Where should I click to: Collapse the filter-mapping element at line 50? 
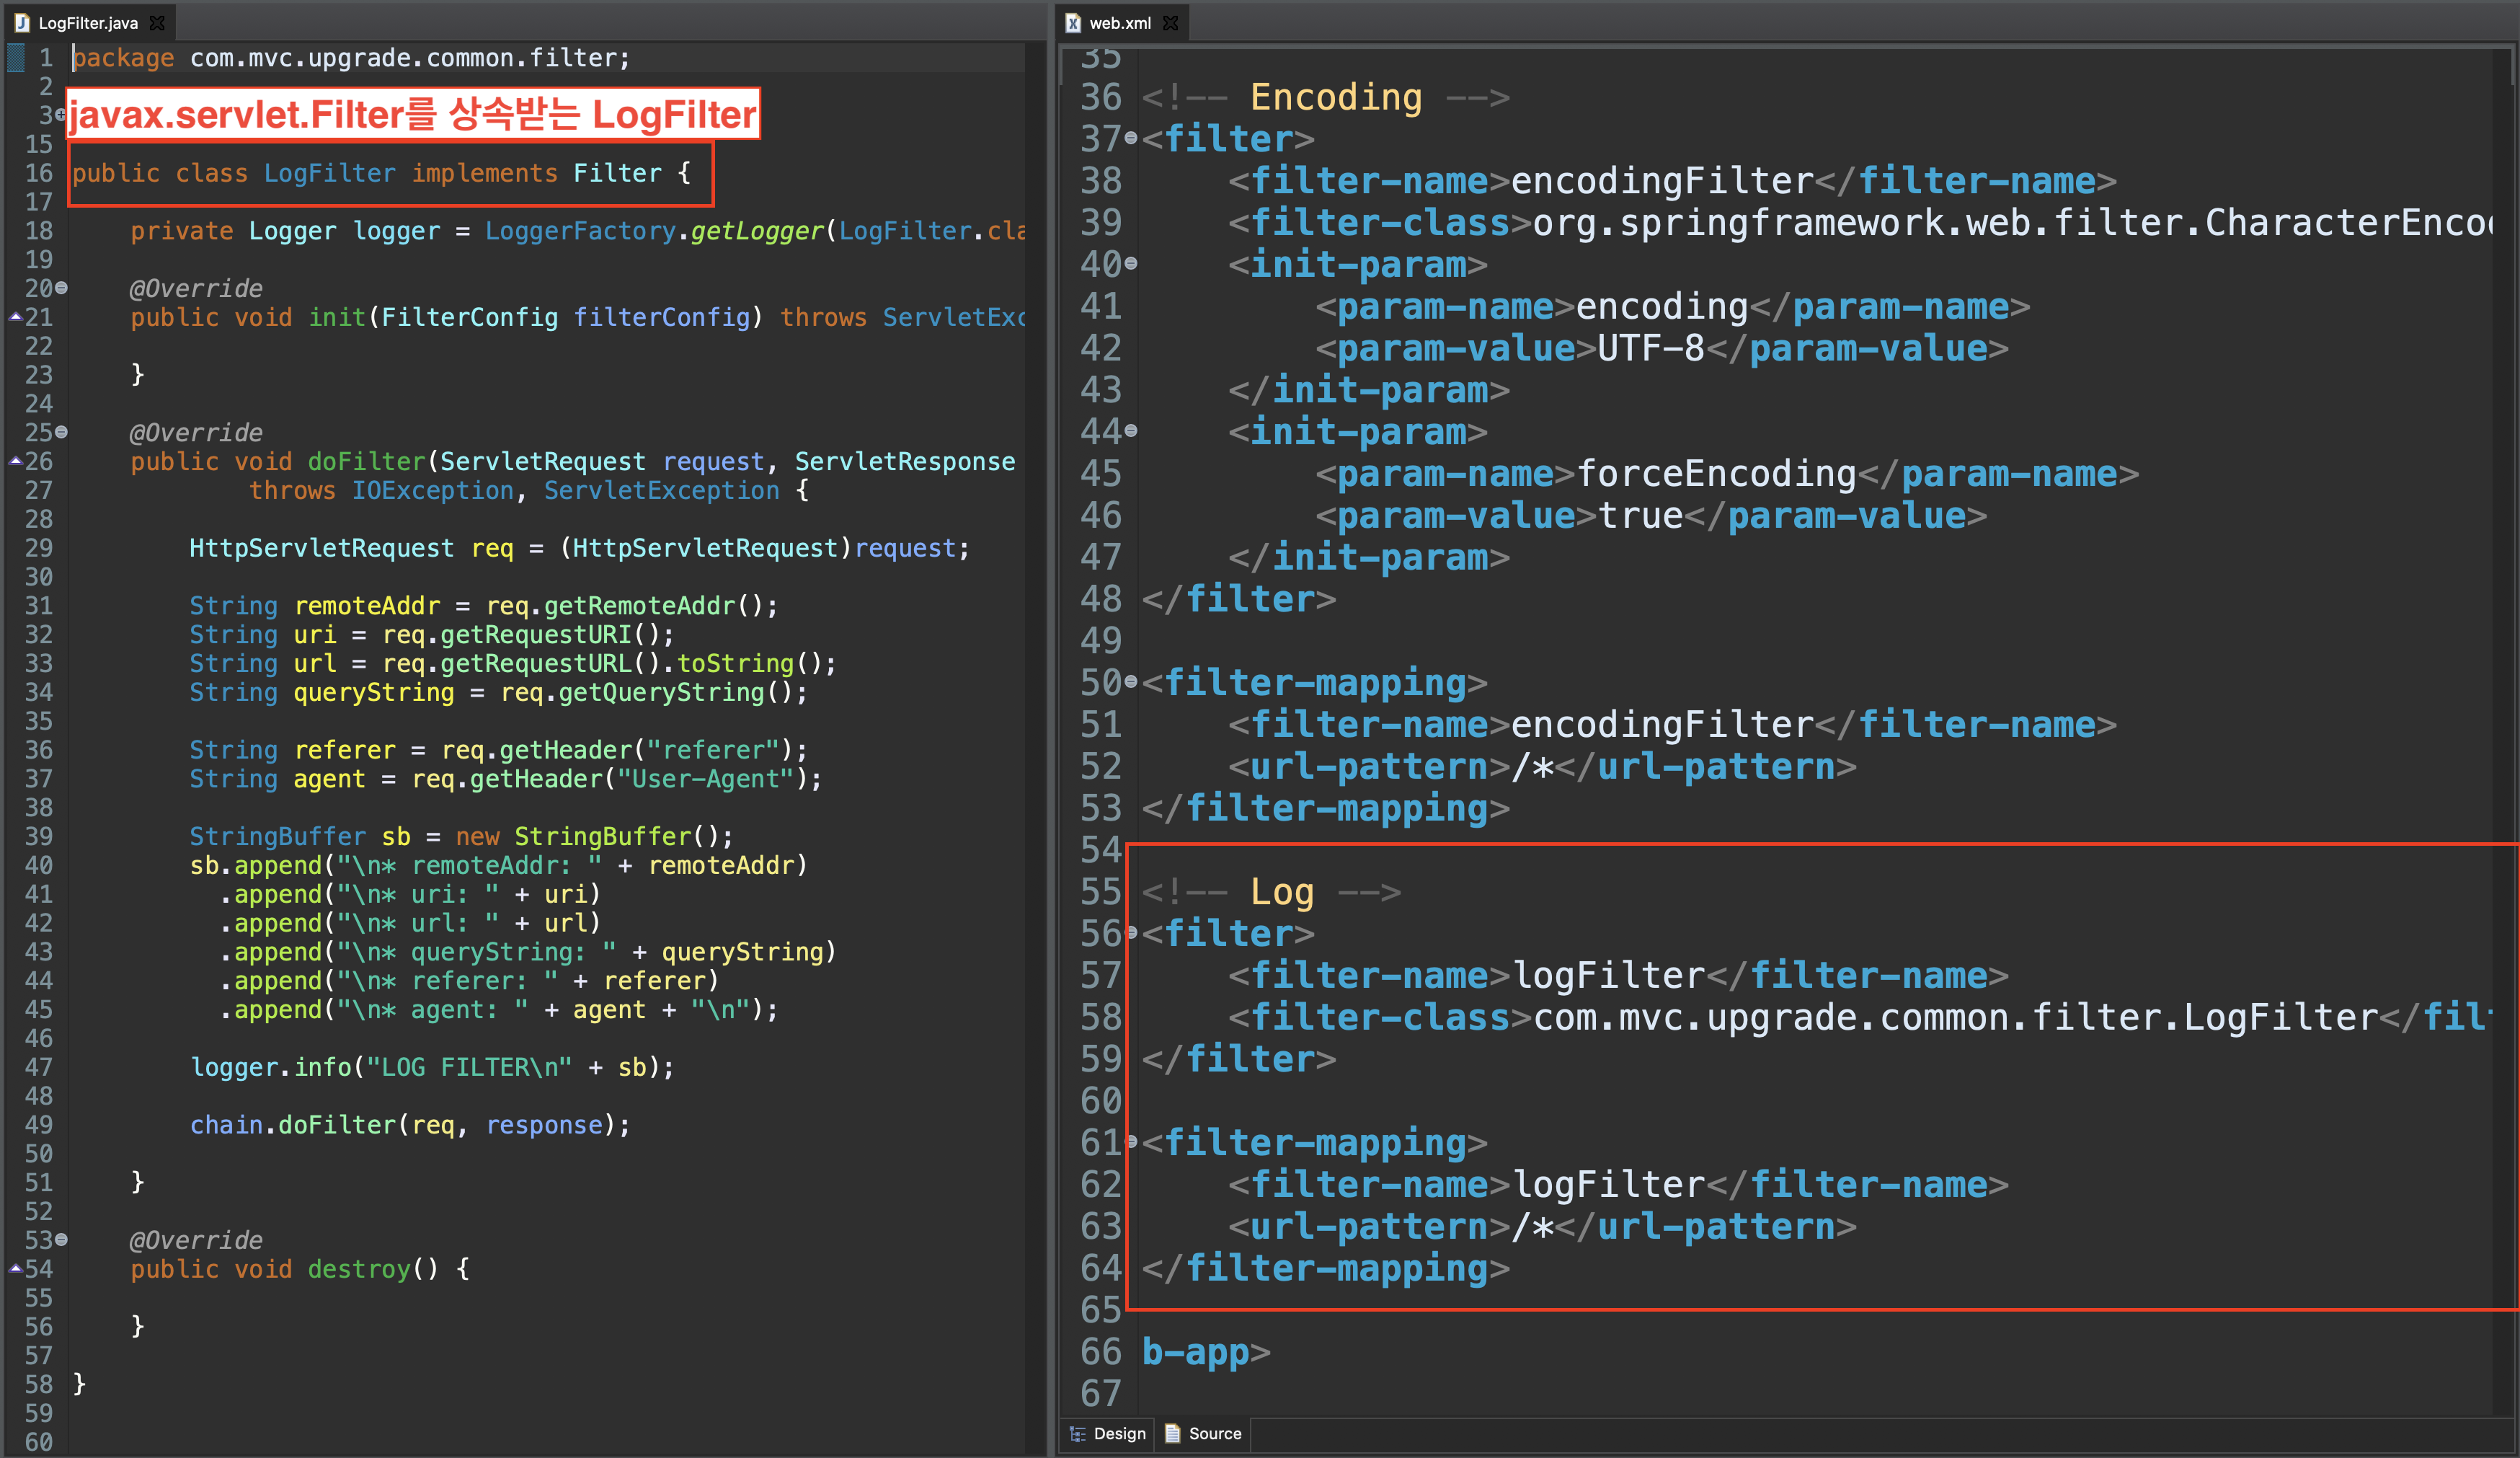(1131, 682)
